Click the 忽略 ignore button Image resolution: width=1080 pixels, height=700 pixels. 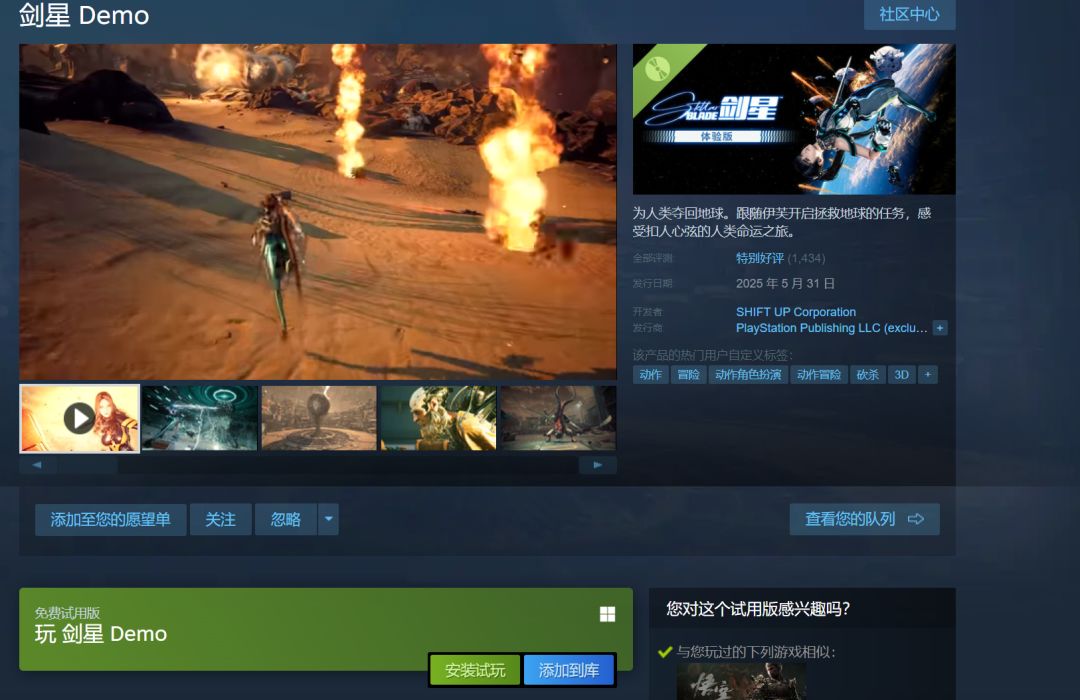(x=286, y=519)
